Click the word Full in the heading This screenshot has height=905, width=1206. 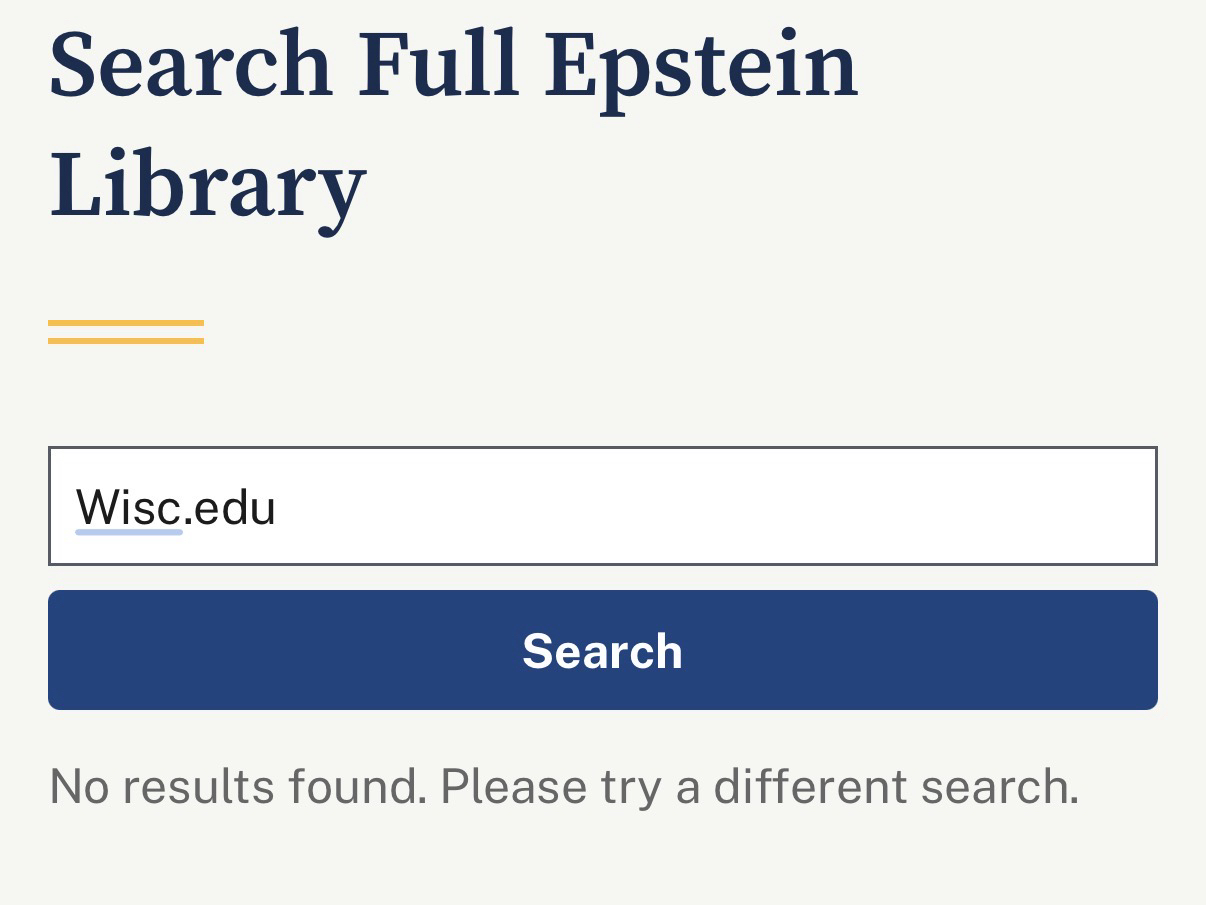(438, 66)
